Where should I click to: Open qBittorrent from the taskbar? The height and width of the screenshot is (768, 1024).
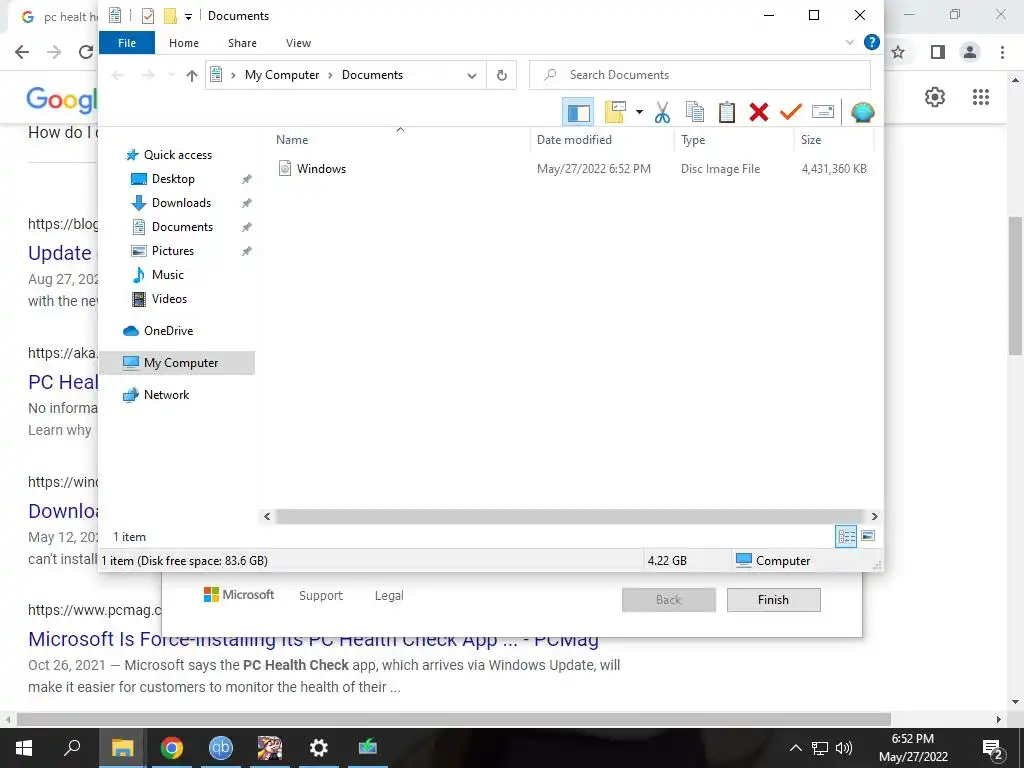click(x=221, y=748)
